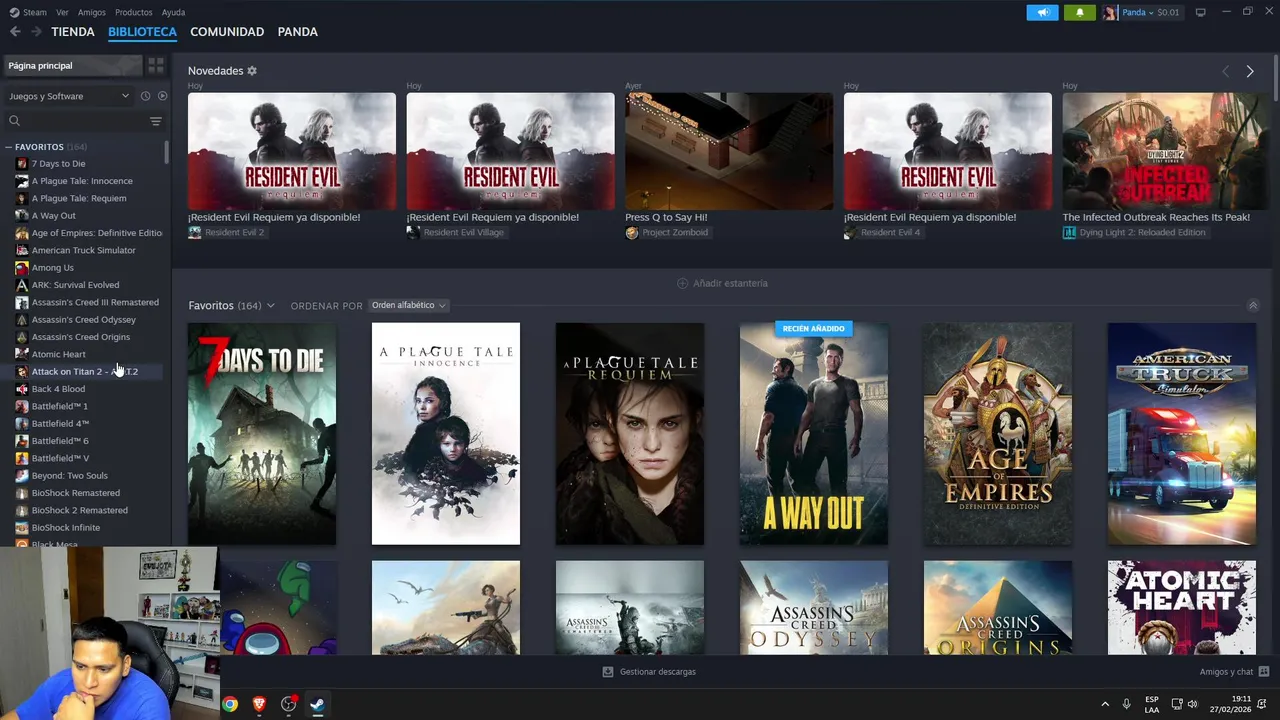Show hidden tray icons chevron
The width and height of the screenshot is (1280, 720).
point(1105,704)
